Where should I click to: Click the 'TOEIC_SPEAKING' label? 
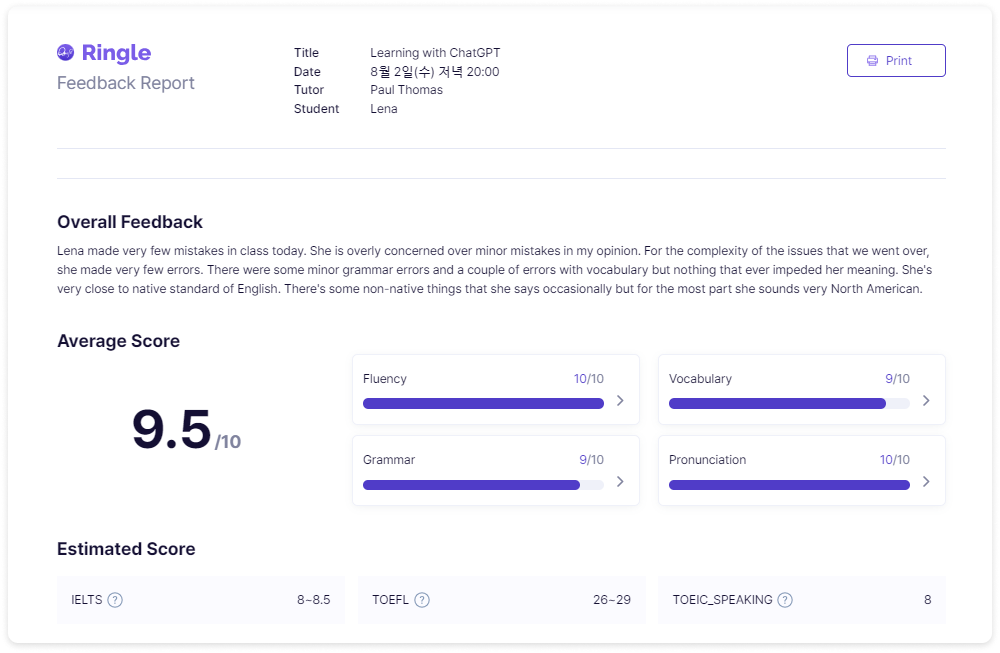point(723,600)
